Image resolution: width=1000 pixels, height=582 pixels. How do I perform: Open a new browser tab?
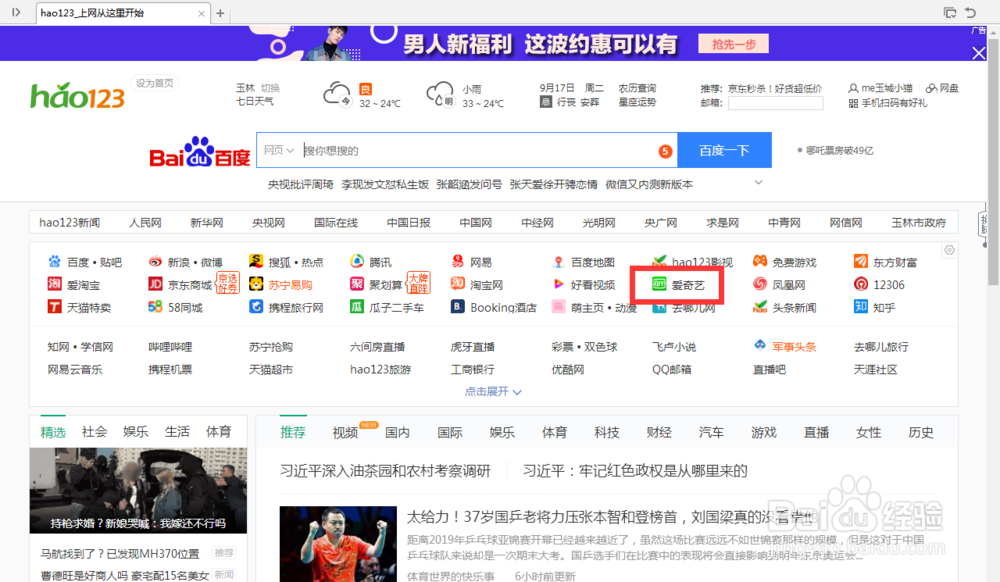click(220, 13)
